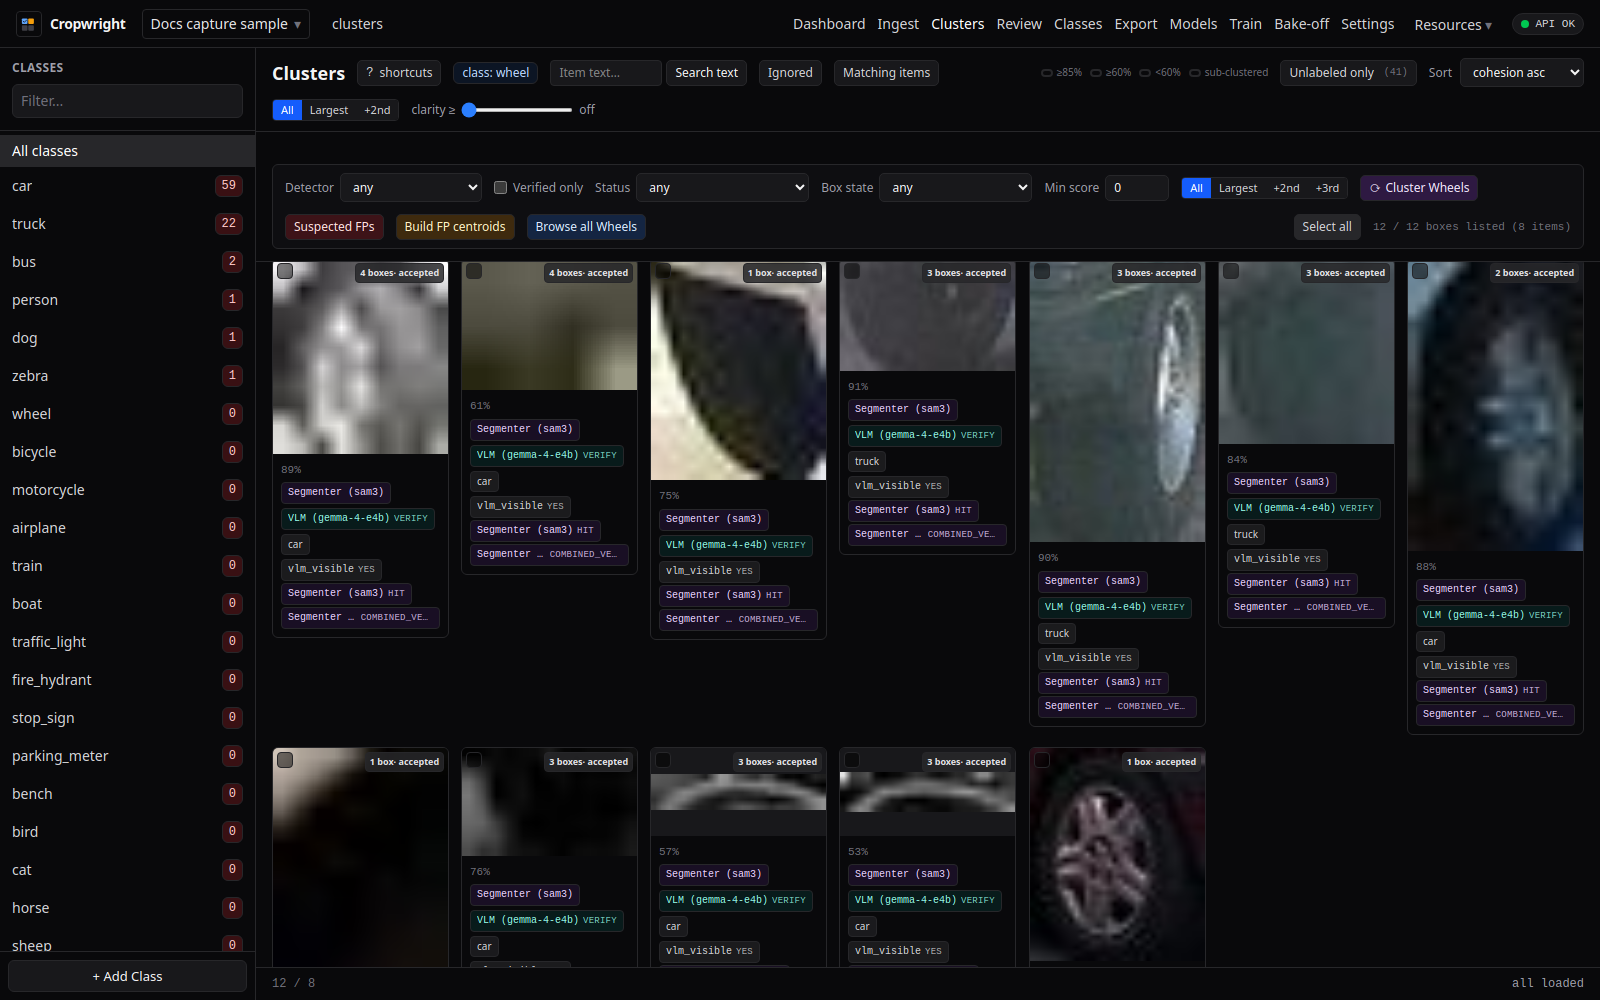The image size is (1600, 1000).
Task: Open the Review section
Action: coord(1019,24)
